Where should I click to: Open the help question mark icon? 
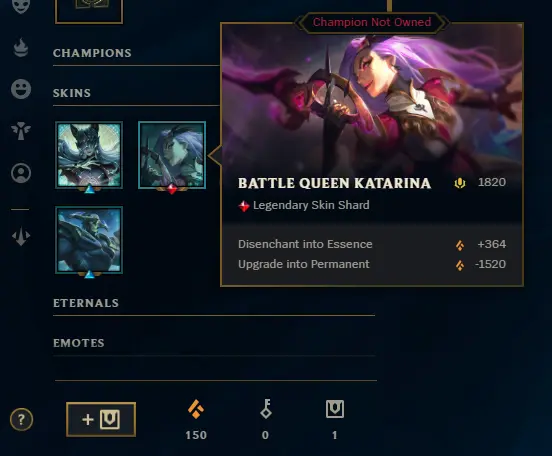coord(21,419)
